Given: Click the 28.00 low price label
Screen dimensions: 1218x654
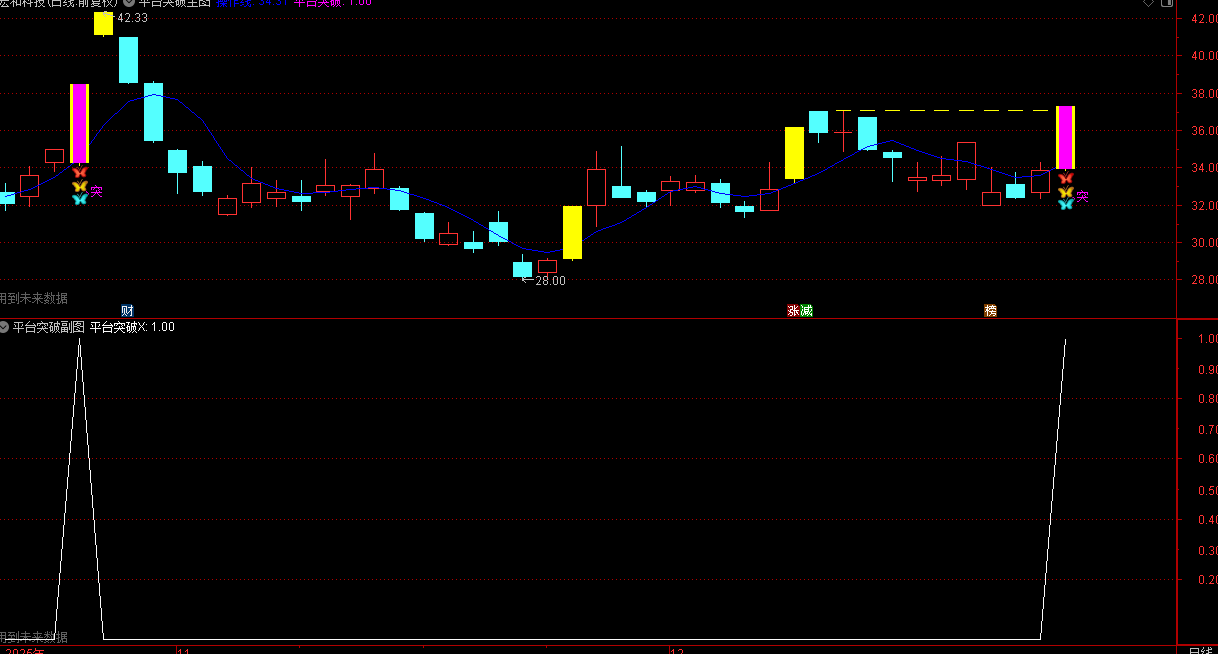Looking at the screenshot, I should tap(550, 281).
